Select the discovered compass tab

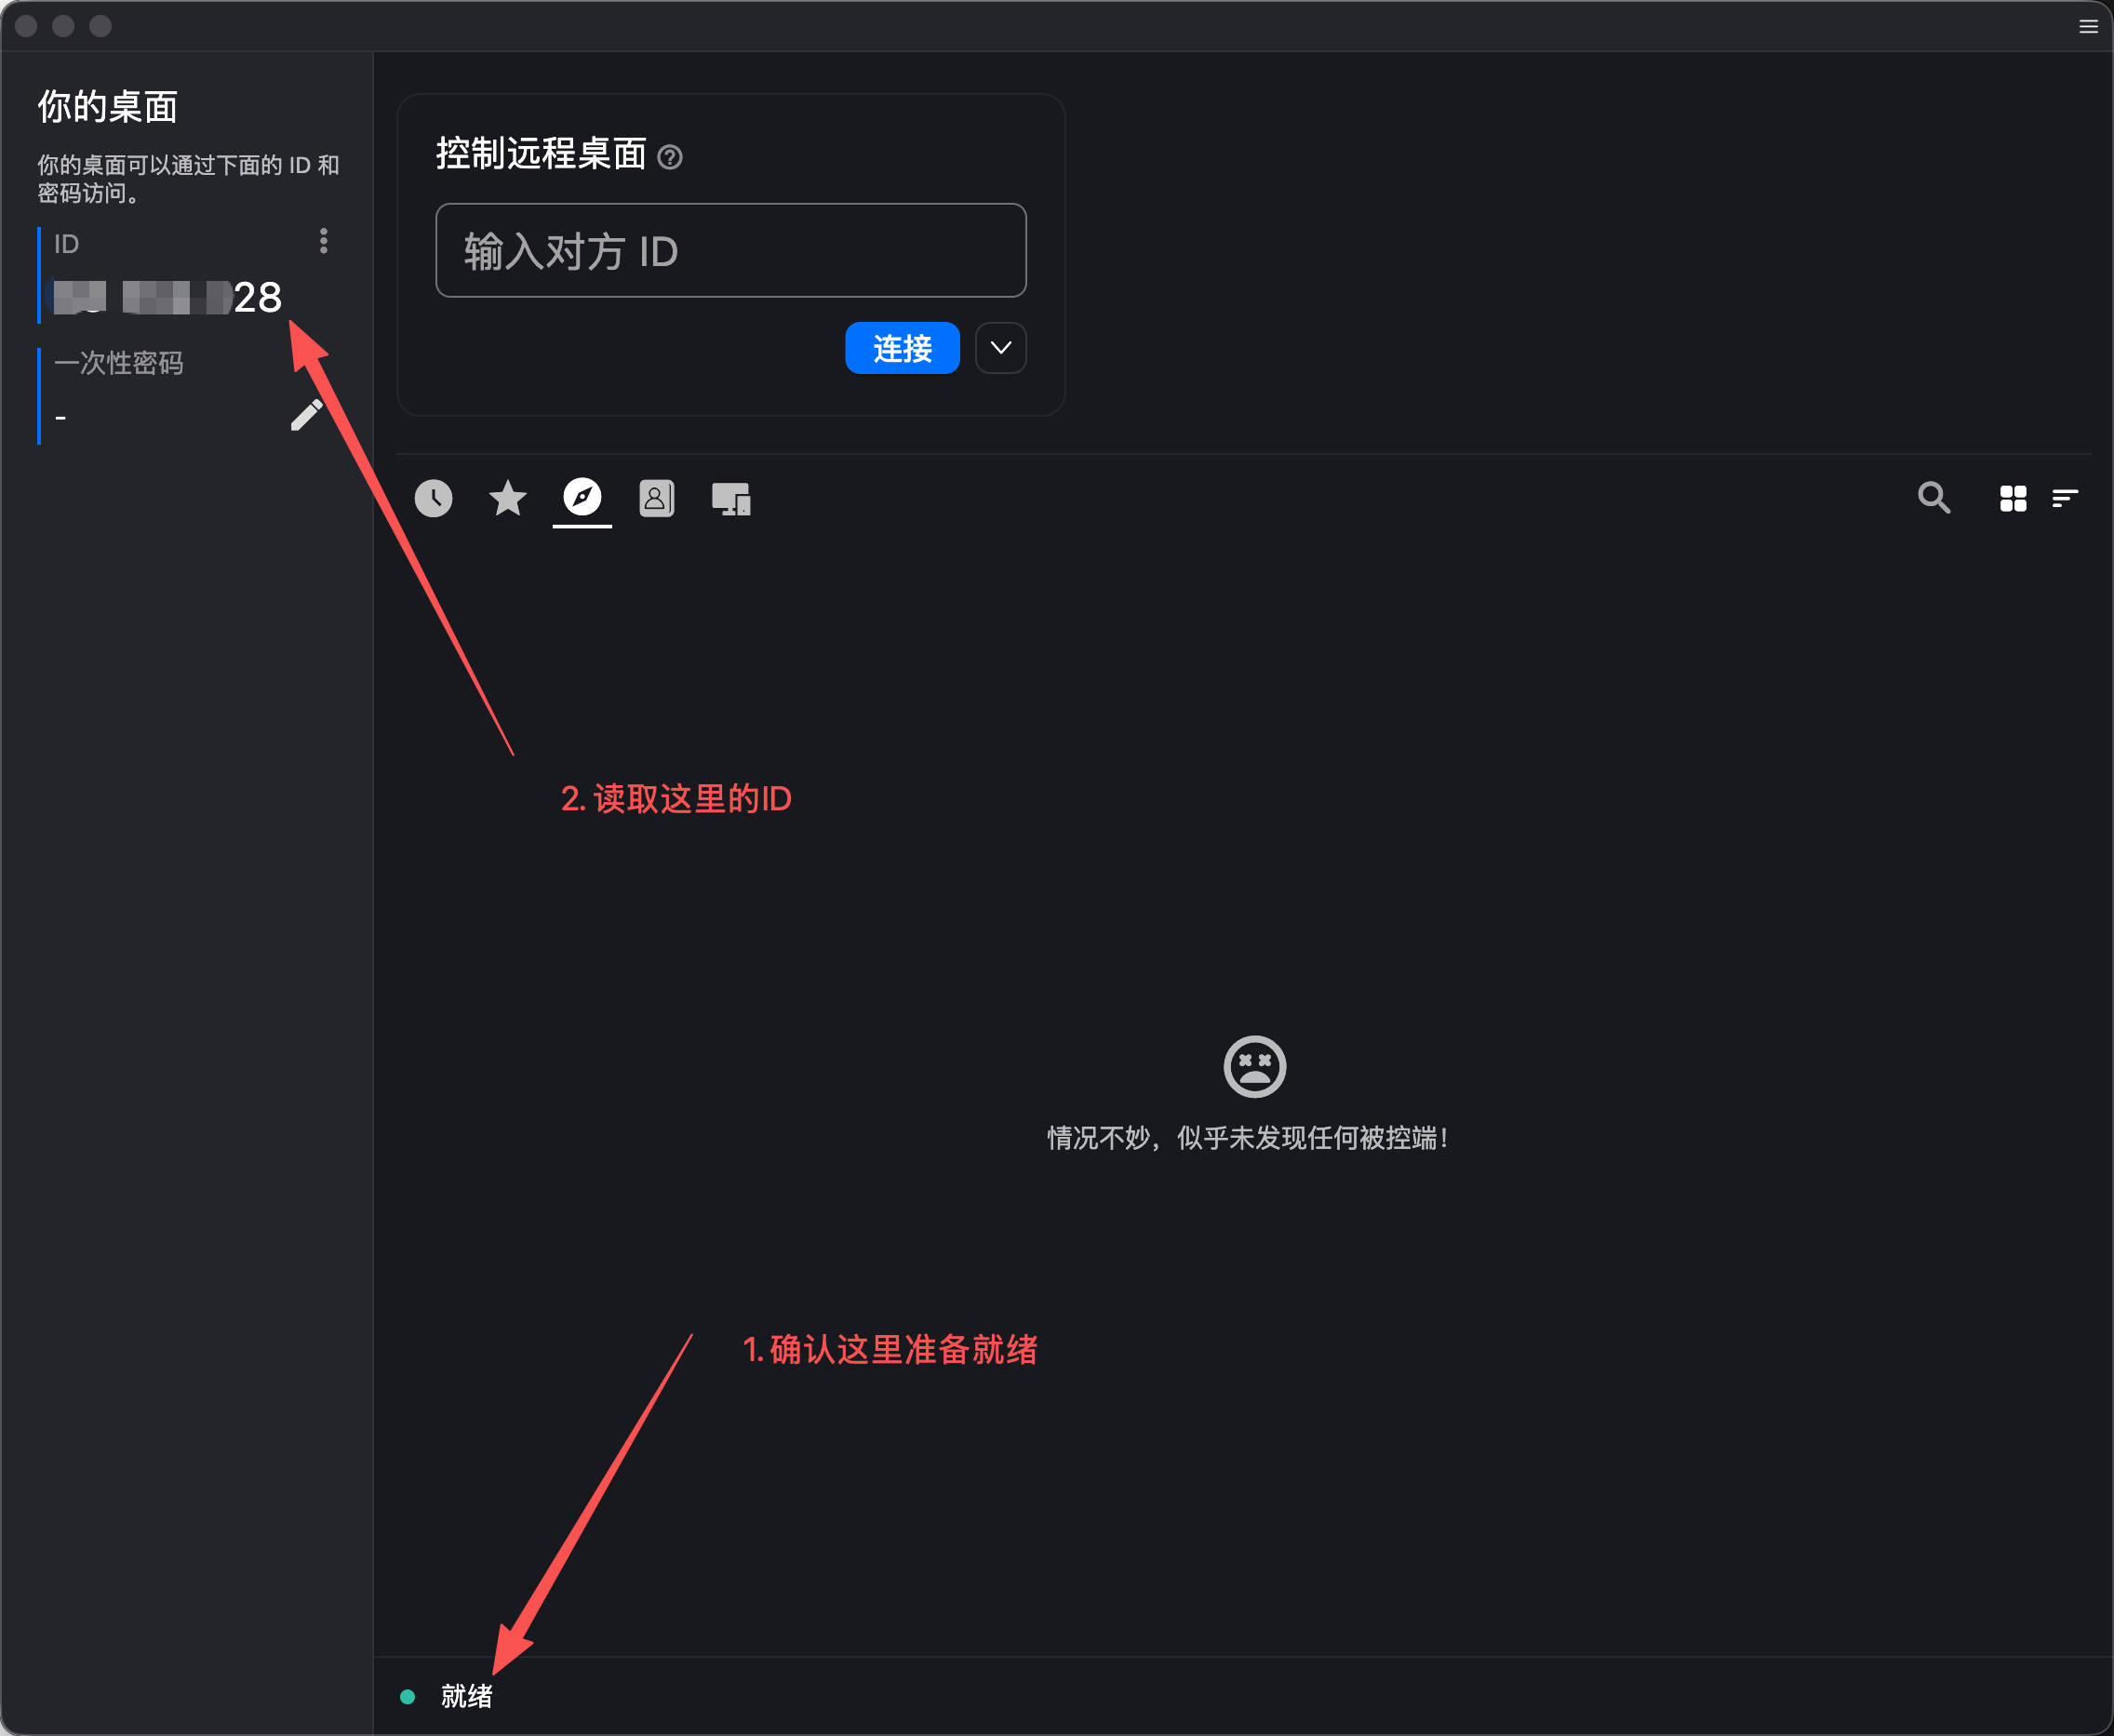coord(582,497)
